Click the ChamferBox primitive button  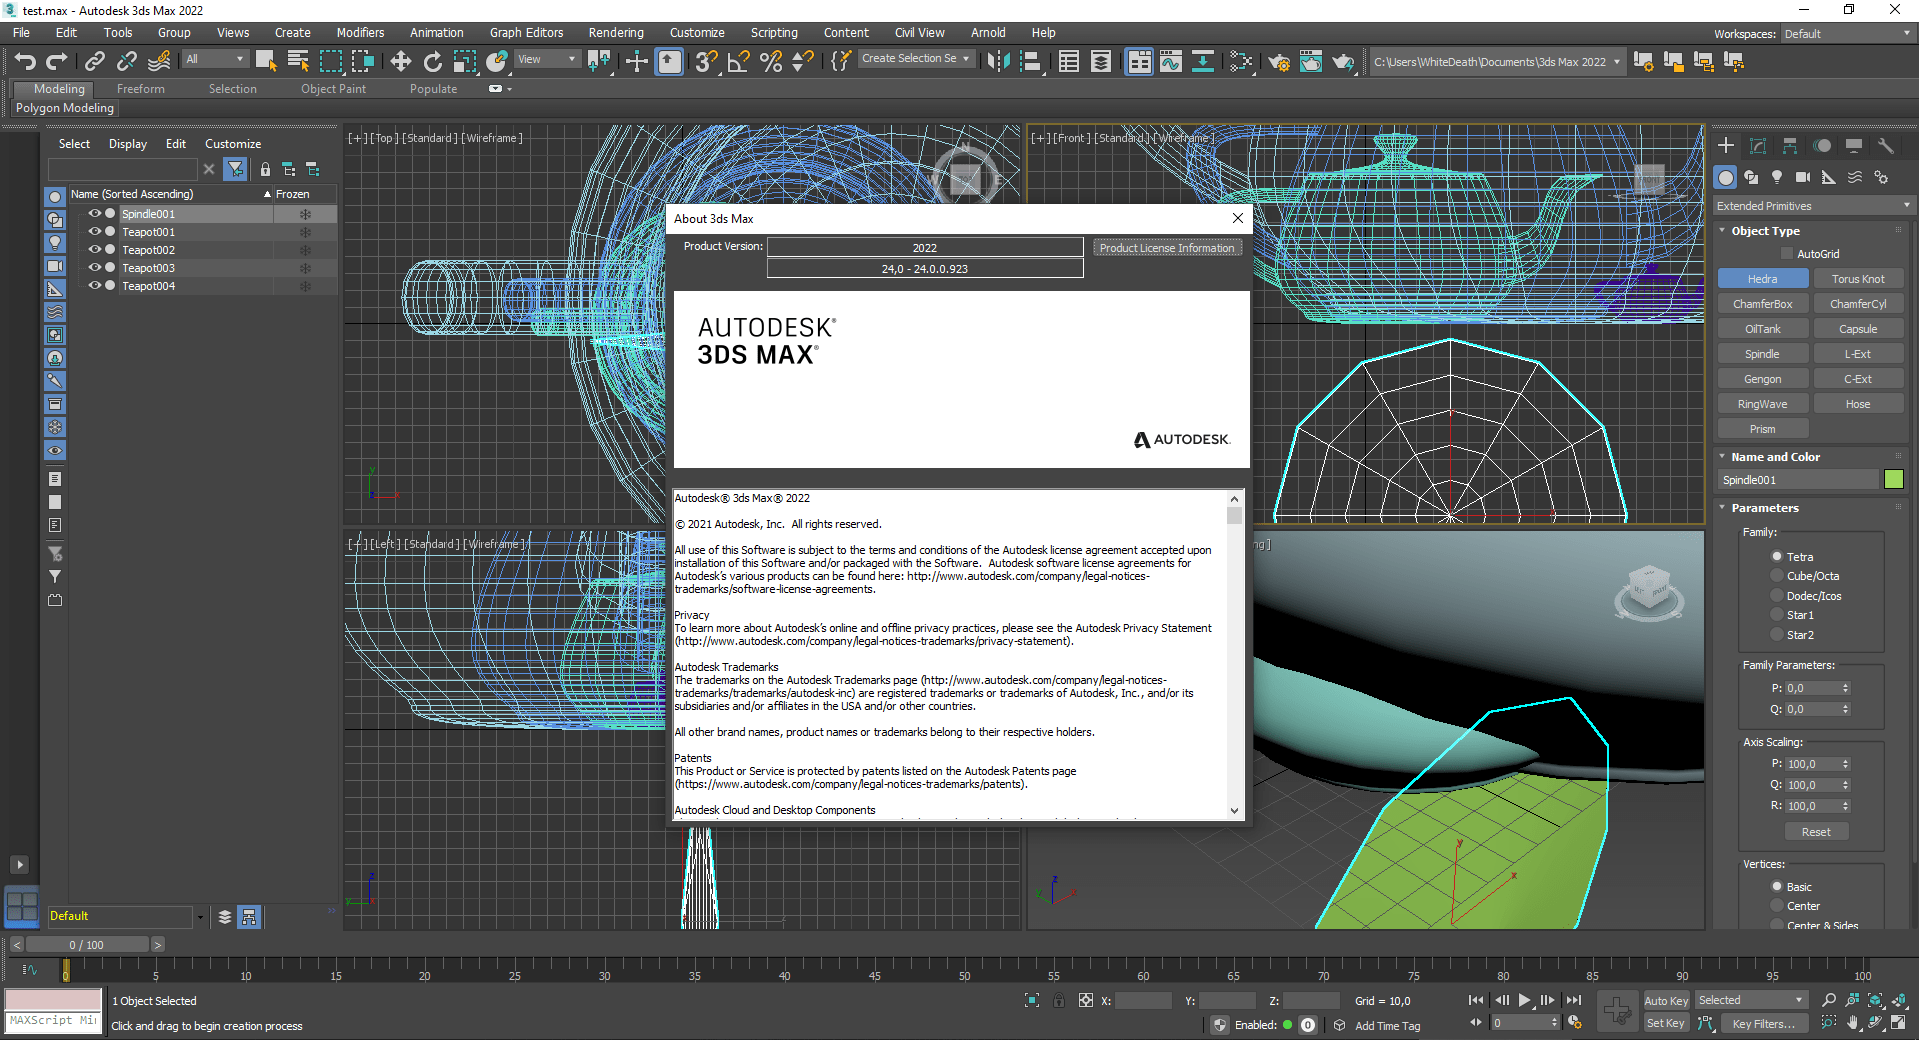click(x=1762, y=304)
